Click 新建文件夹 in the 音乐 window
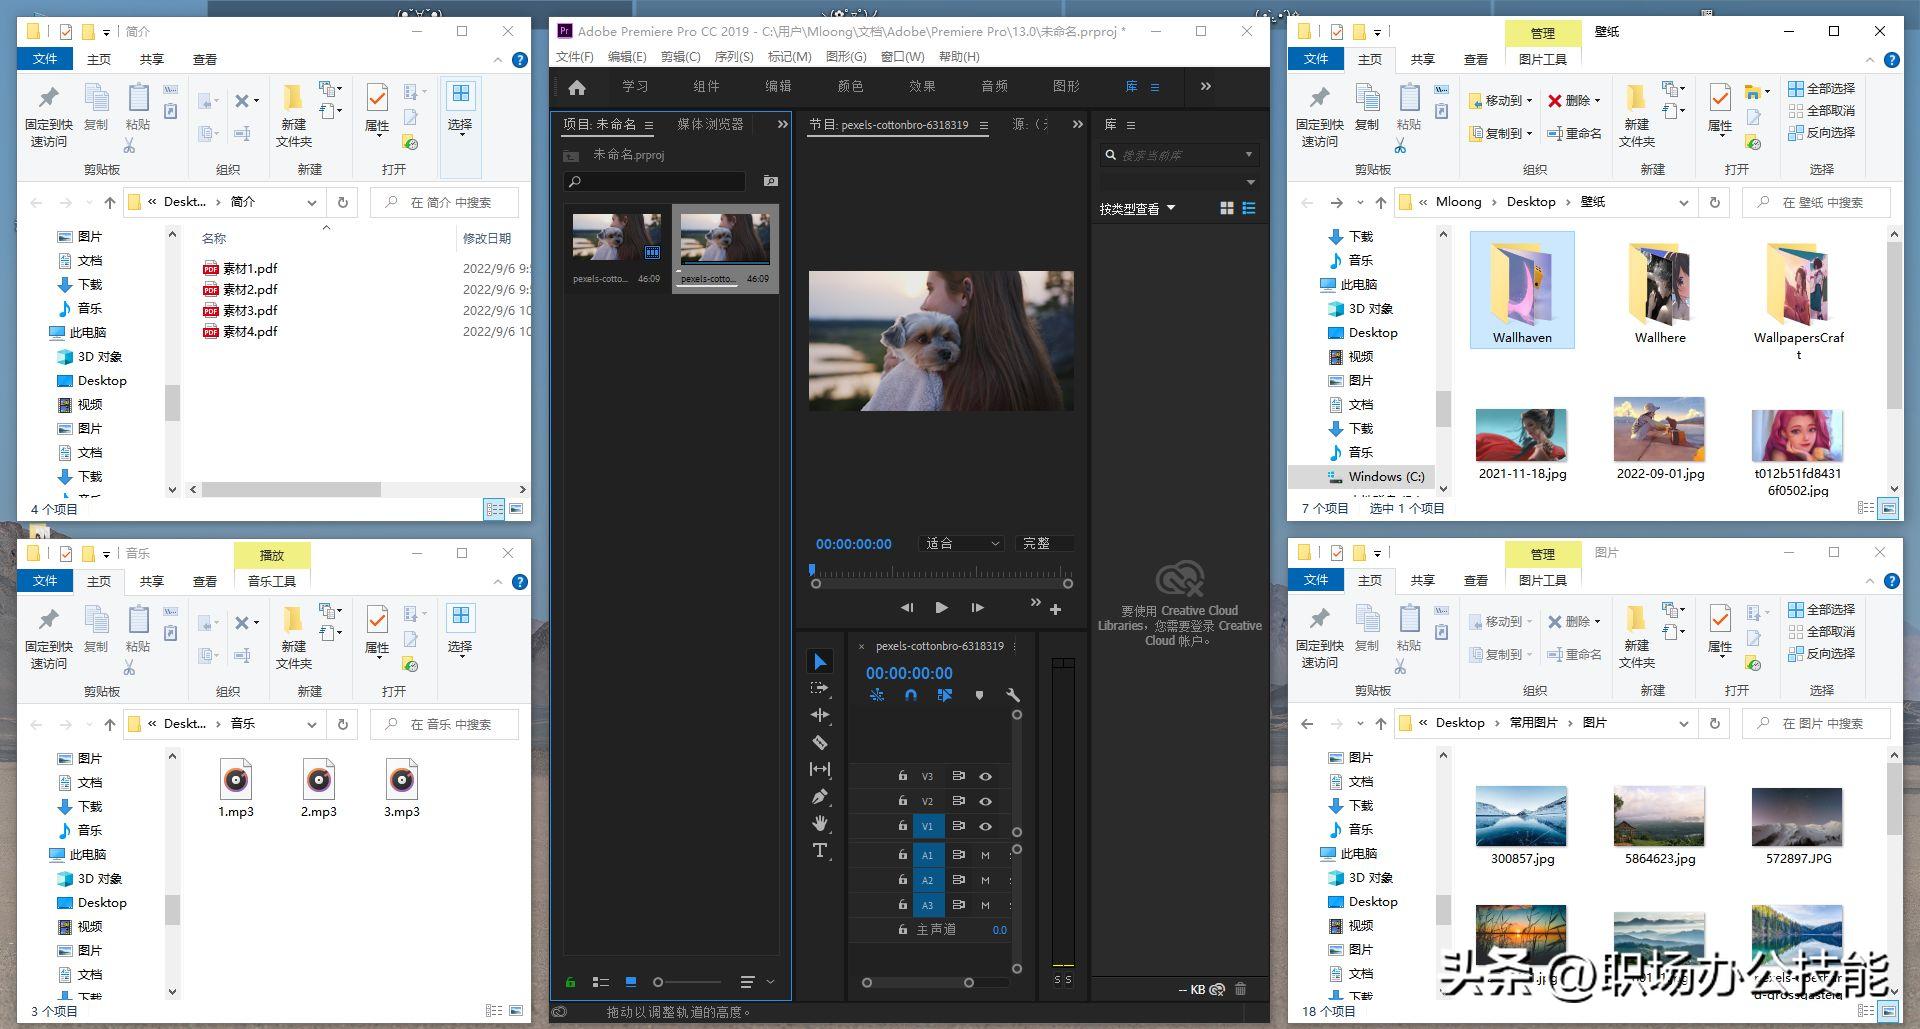The width and height of the screenshot is (1920, 1029). click(x=293, y=640)
